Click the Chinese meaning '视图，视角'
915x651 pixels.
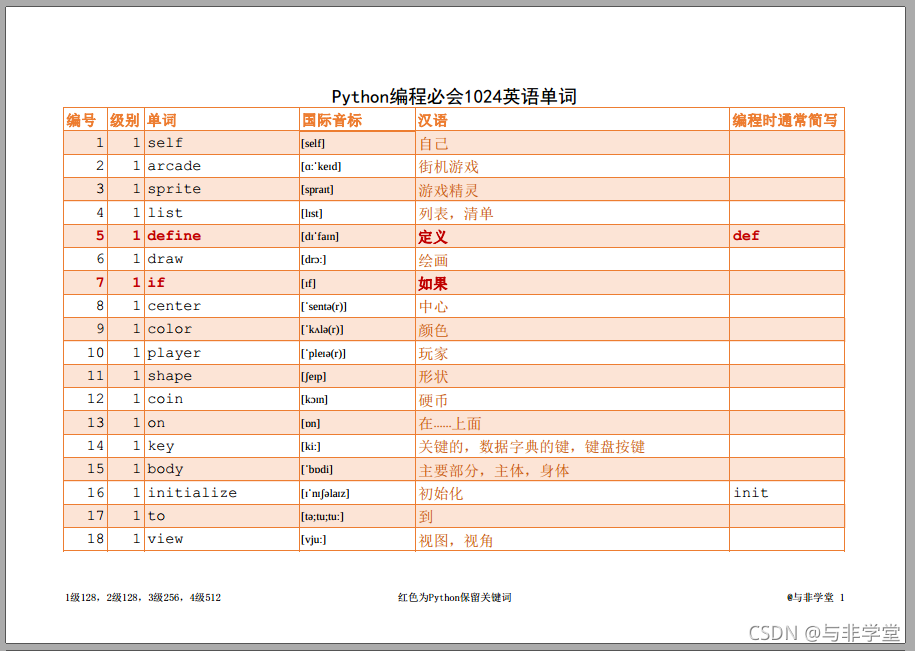pyautogui.click(x=456, y=540)
